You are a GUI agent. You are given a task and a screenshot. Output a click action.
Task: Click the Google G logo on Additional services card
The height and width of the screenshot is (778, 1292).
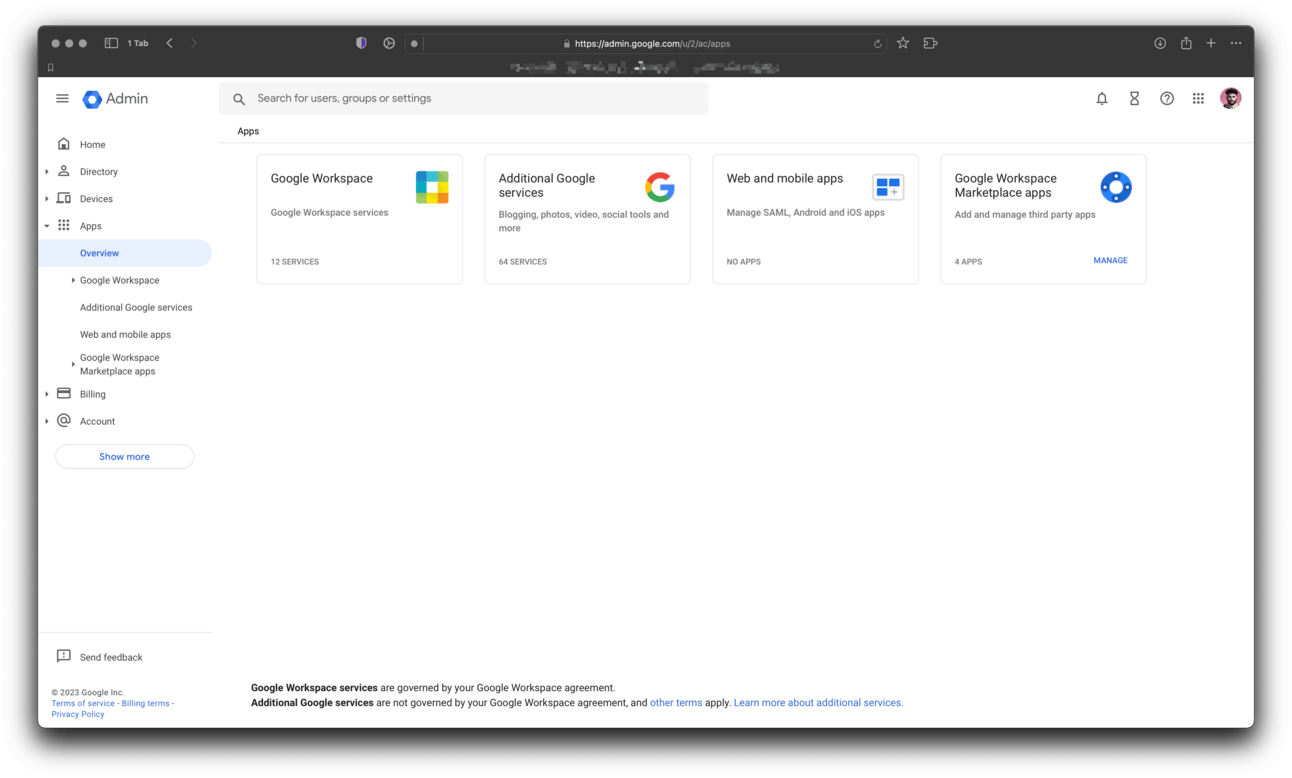pos(660,187)
